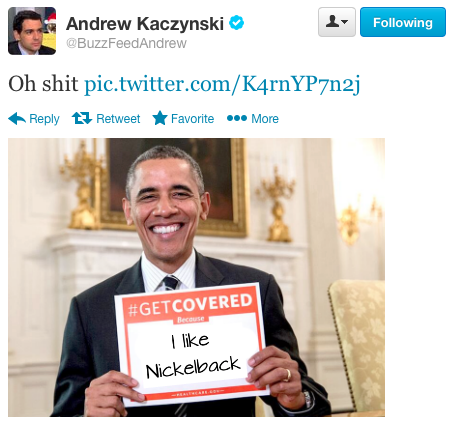Expand the user actions dropdown caret
The width and height of the screenshot is (453, 426).
pos(345,23)
